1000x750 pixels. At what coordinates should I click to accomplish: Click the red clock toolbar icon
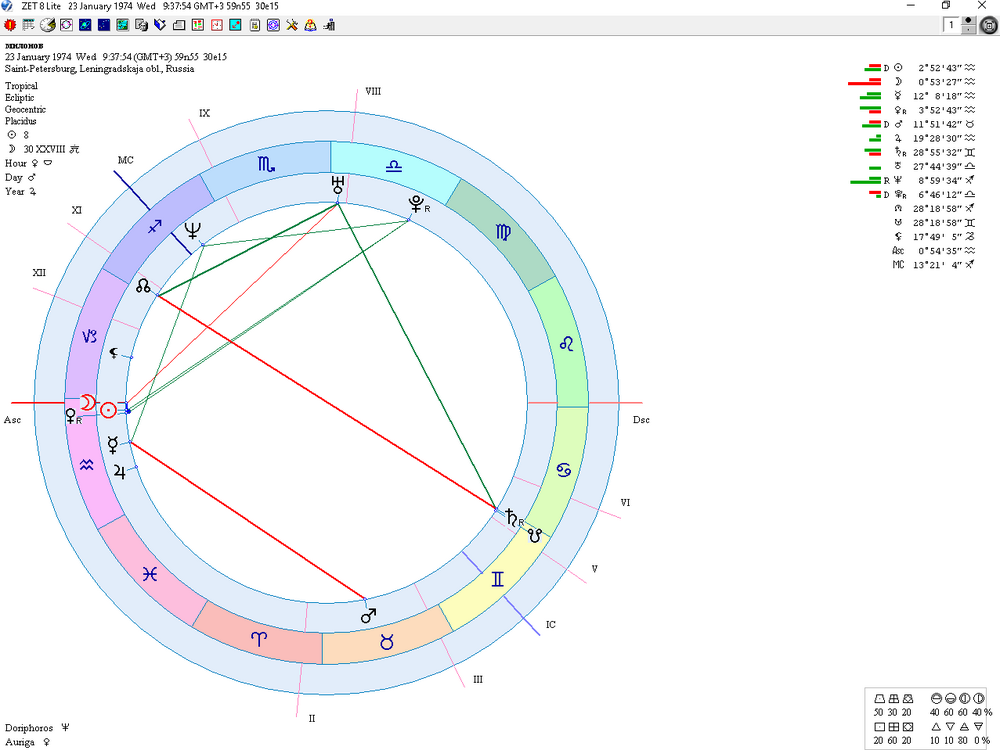click(217, 26)
